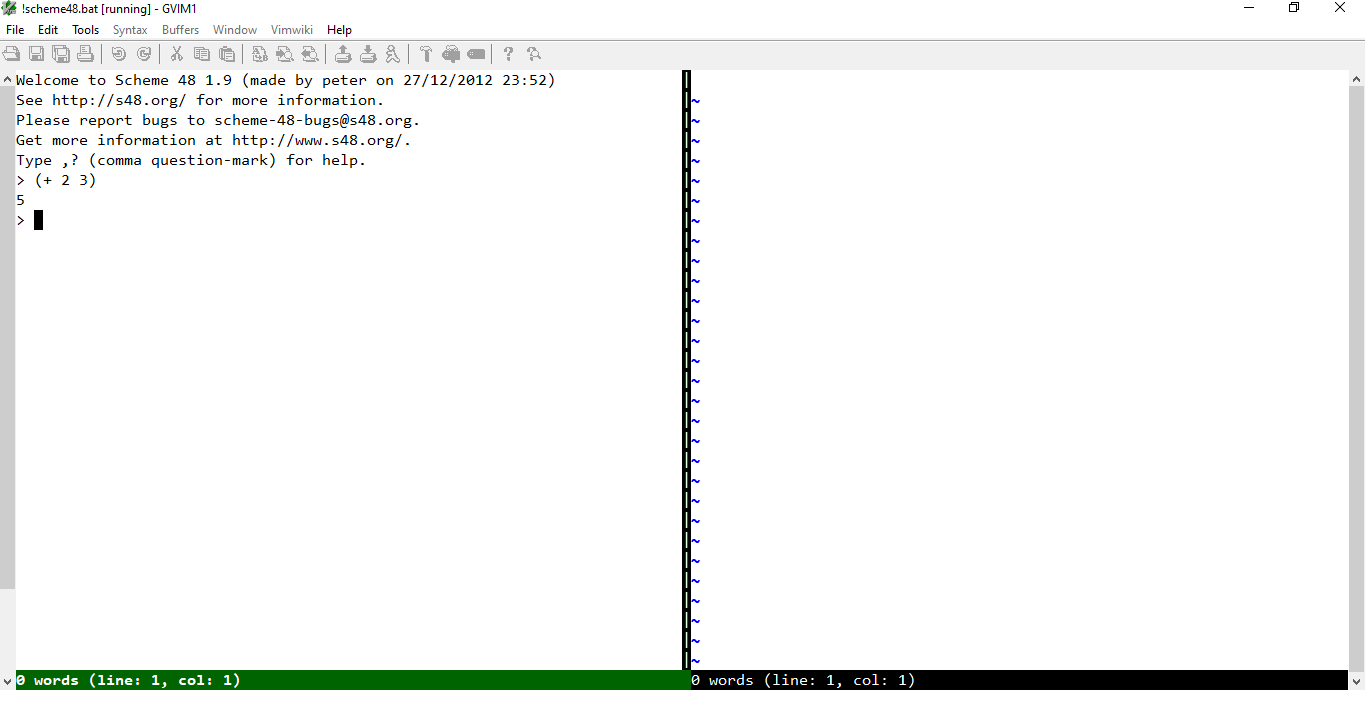
Task: Click the Open file toolbar icon
Action: [x=11, y=54]
